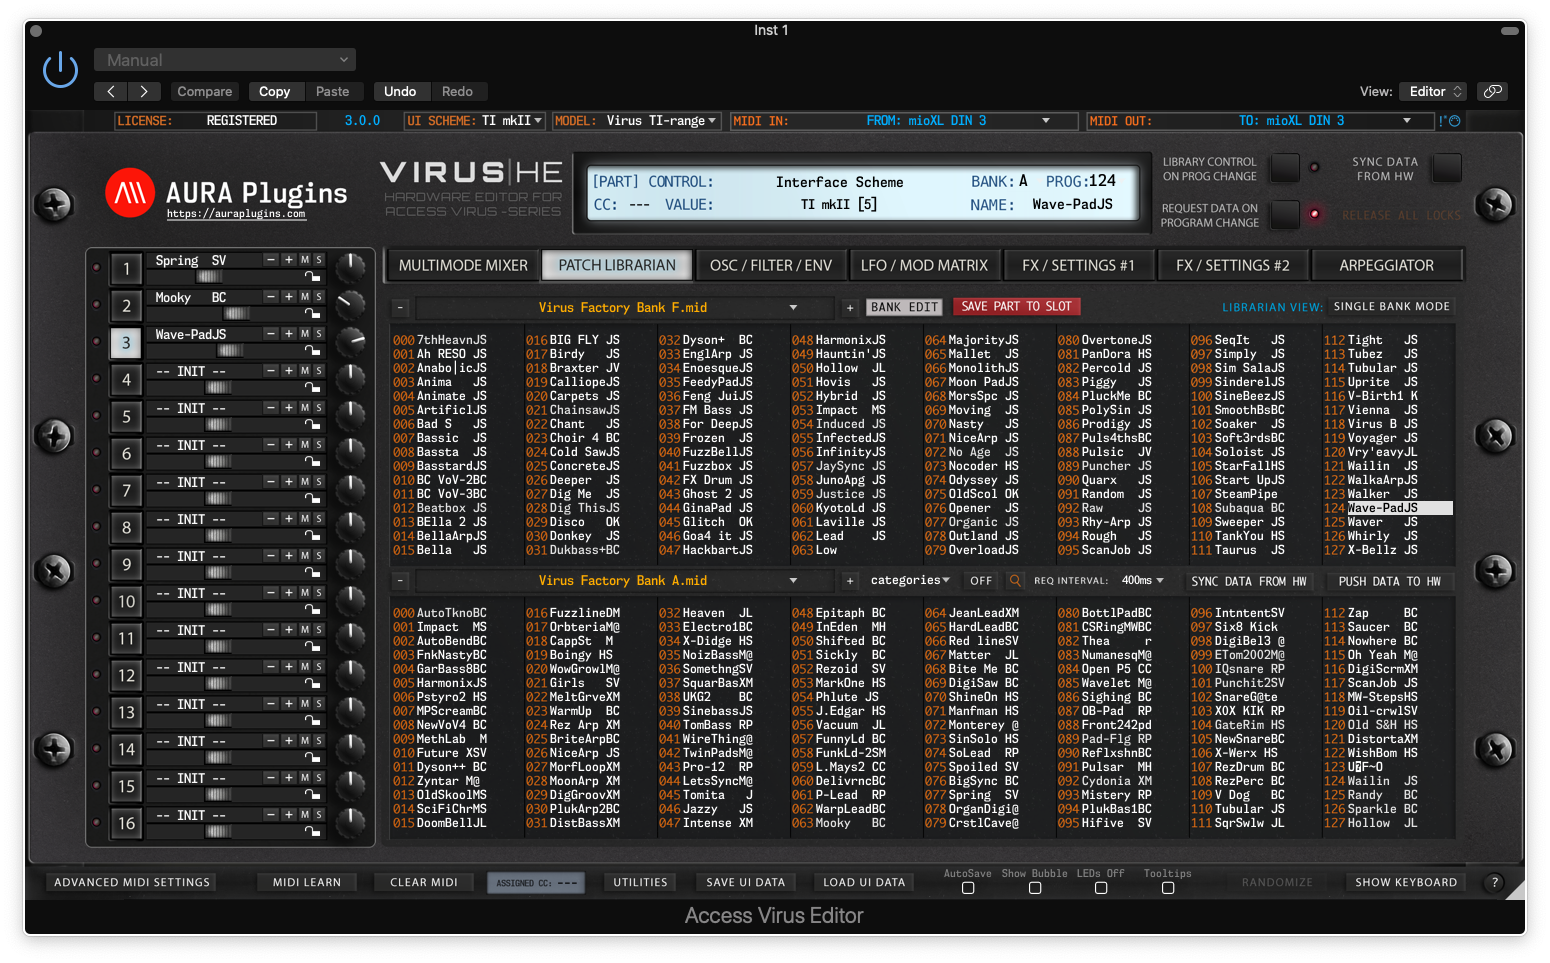Go to next preset arrow
The image size is (1550, 963).
[144, 91]
